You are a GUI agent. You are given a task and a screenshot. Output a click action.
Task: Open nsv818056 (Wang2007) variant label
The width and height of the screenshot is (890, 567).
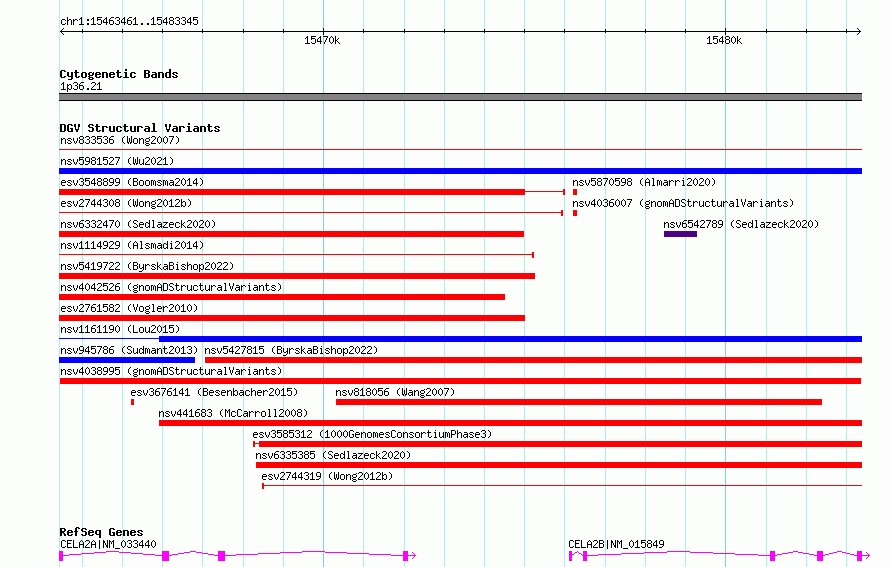tap(395, 392)
